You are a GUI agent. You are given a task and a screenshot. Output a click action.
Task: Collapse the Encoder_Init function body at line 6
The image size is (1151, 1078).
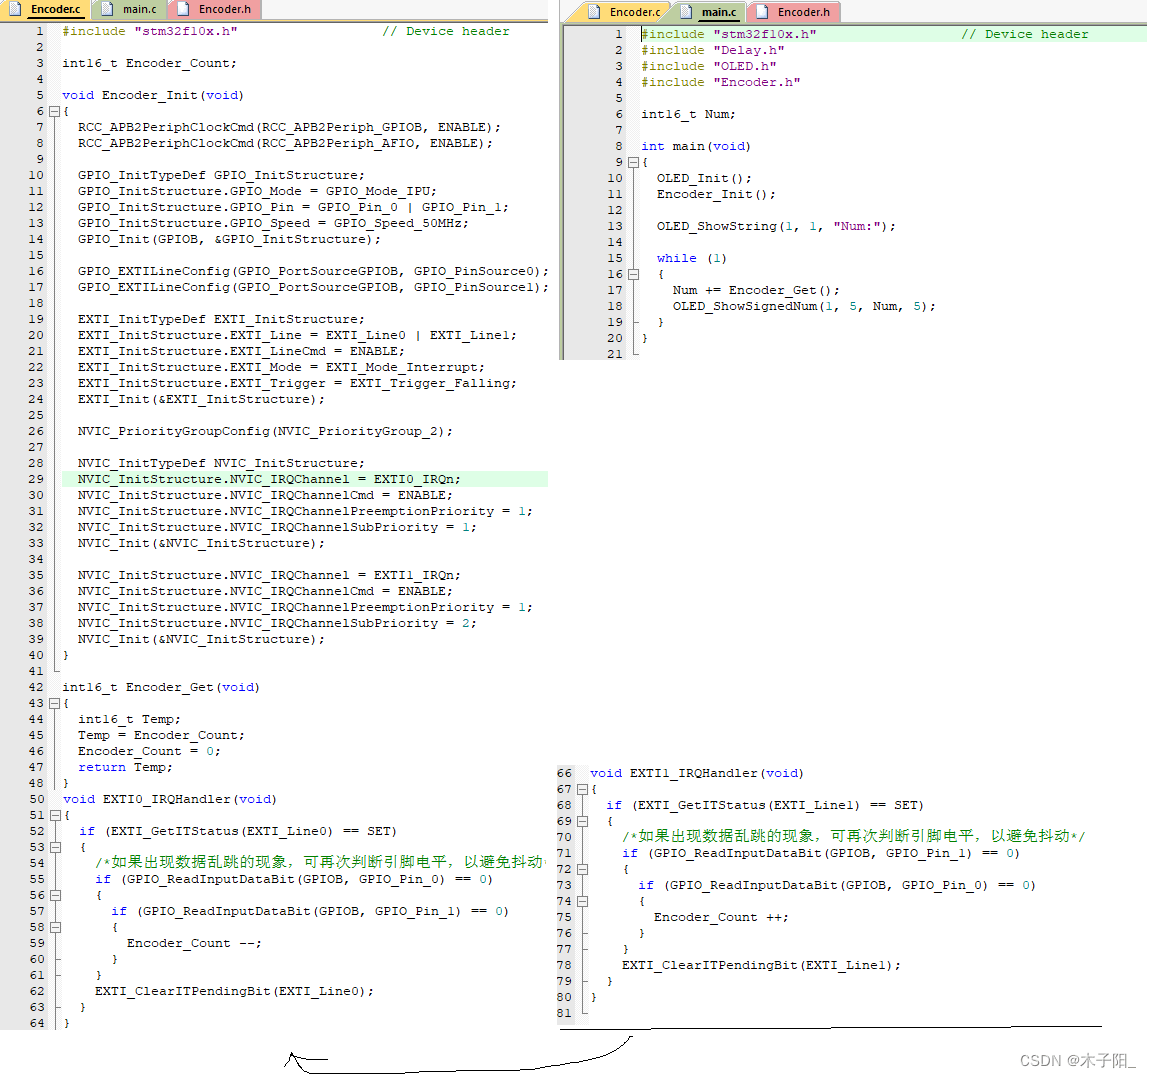click(55, 112)
